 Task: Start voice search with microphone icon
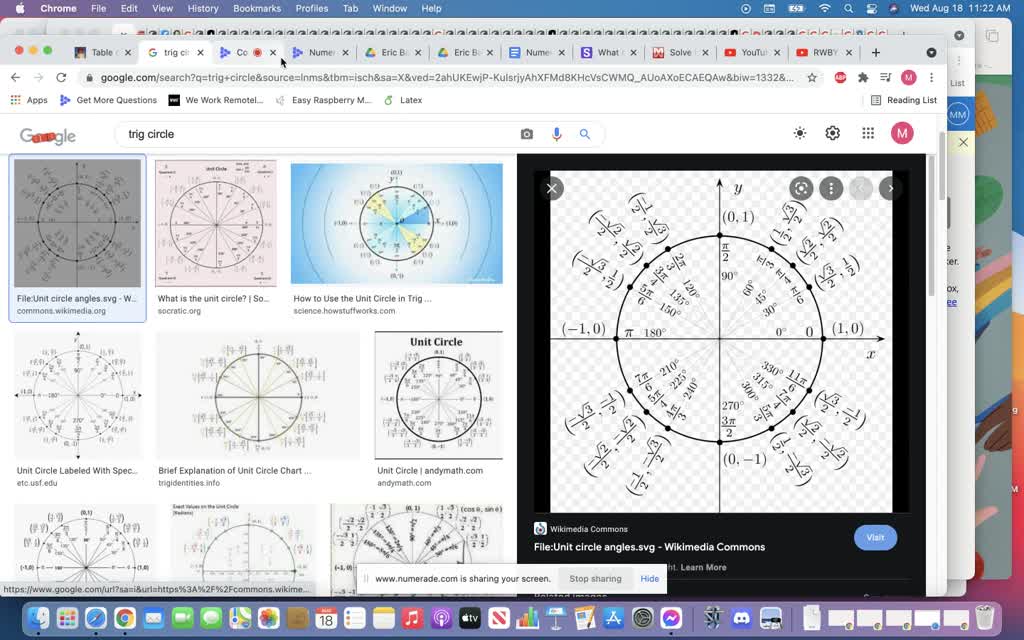pos(556,134)
